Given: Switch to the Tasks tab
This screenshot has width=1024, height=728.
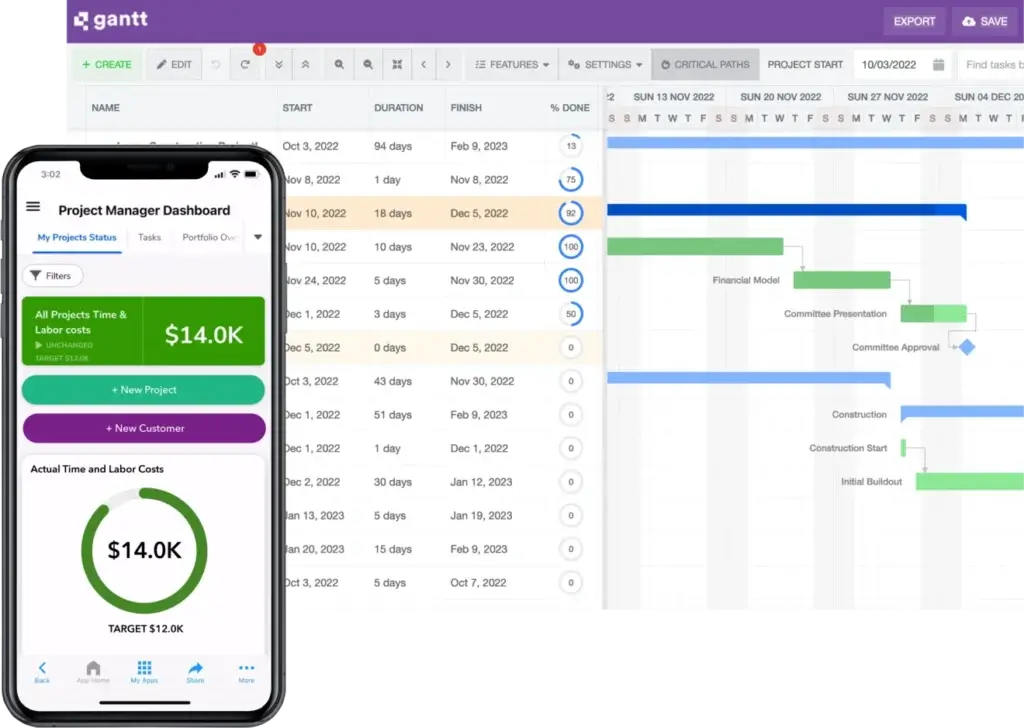Looking at the screenshot, I should click(x=149, y=238).
